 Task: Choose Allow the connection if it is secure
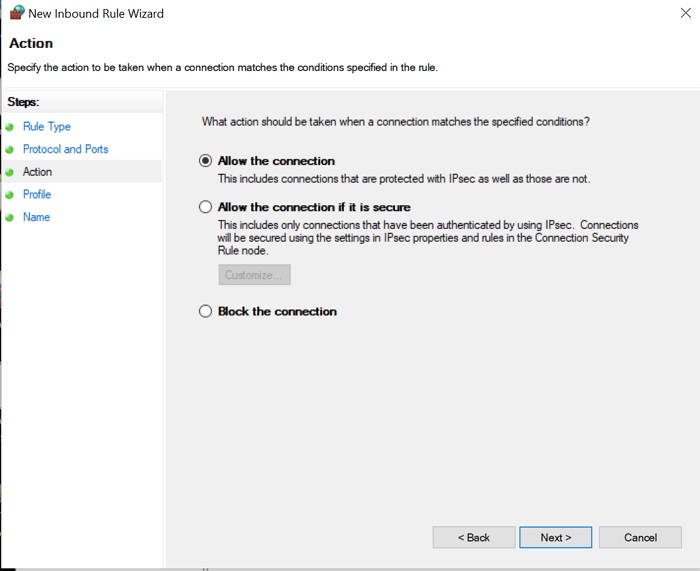(206, 207)
